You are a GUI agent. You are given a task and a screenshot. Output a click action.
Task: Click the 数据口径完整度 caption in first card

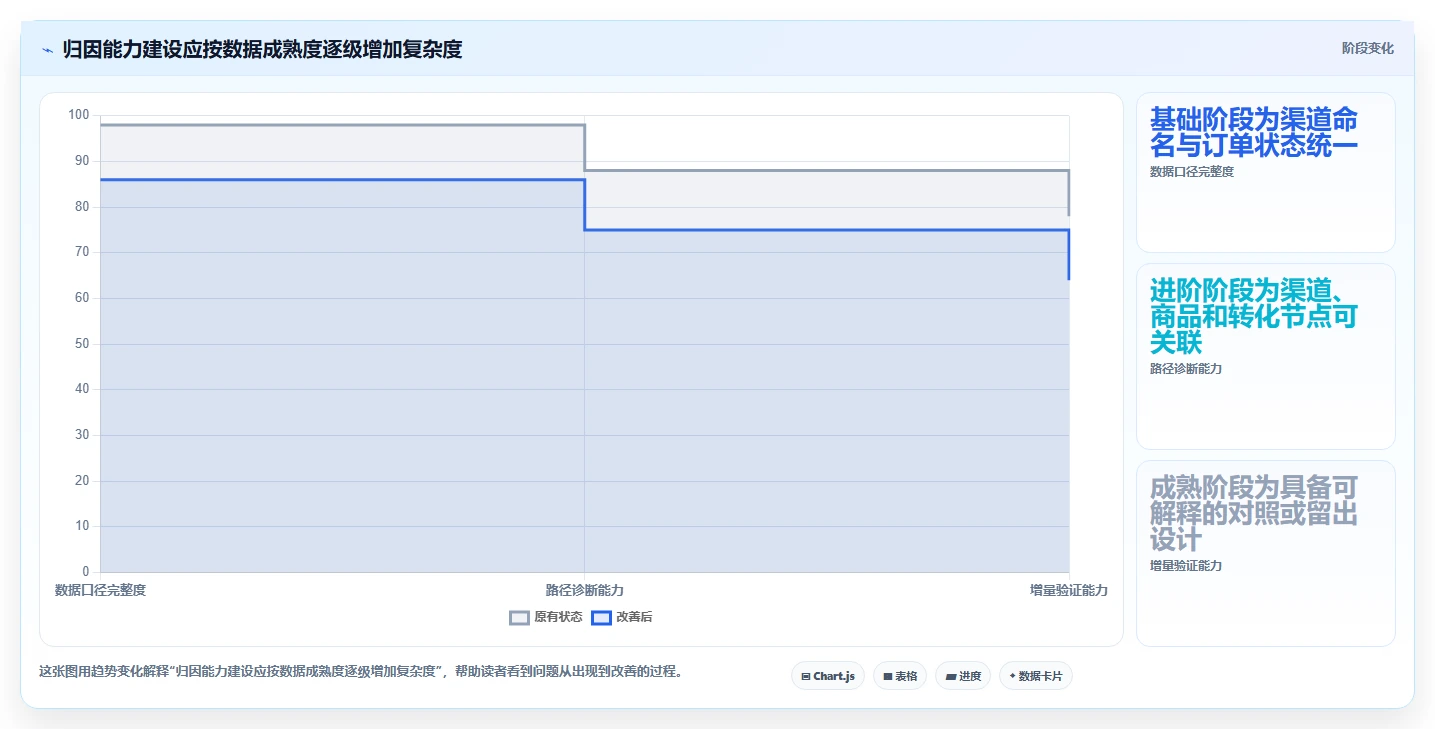(x=1192, y=172)
